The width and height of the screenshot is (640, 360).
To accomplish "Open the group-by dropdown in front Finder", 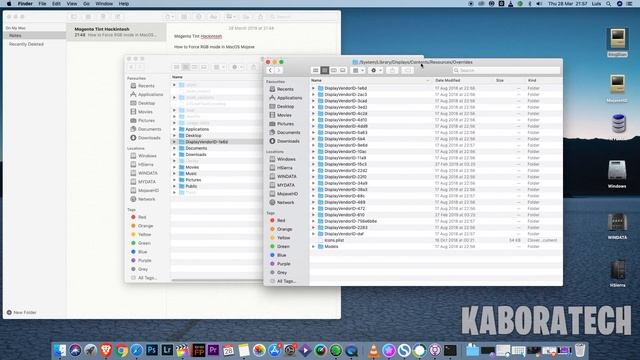I will pos(358,70).
